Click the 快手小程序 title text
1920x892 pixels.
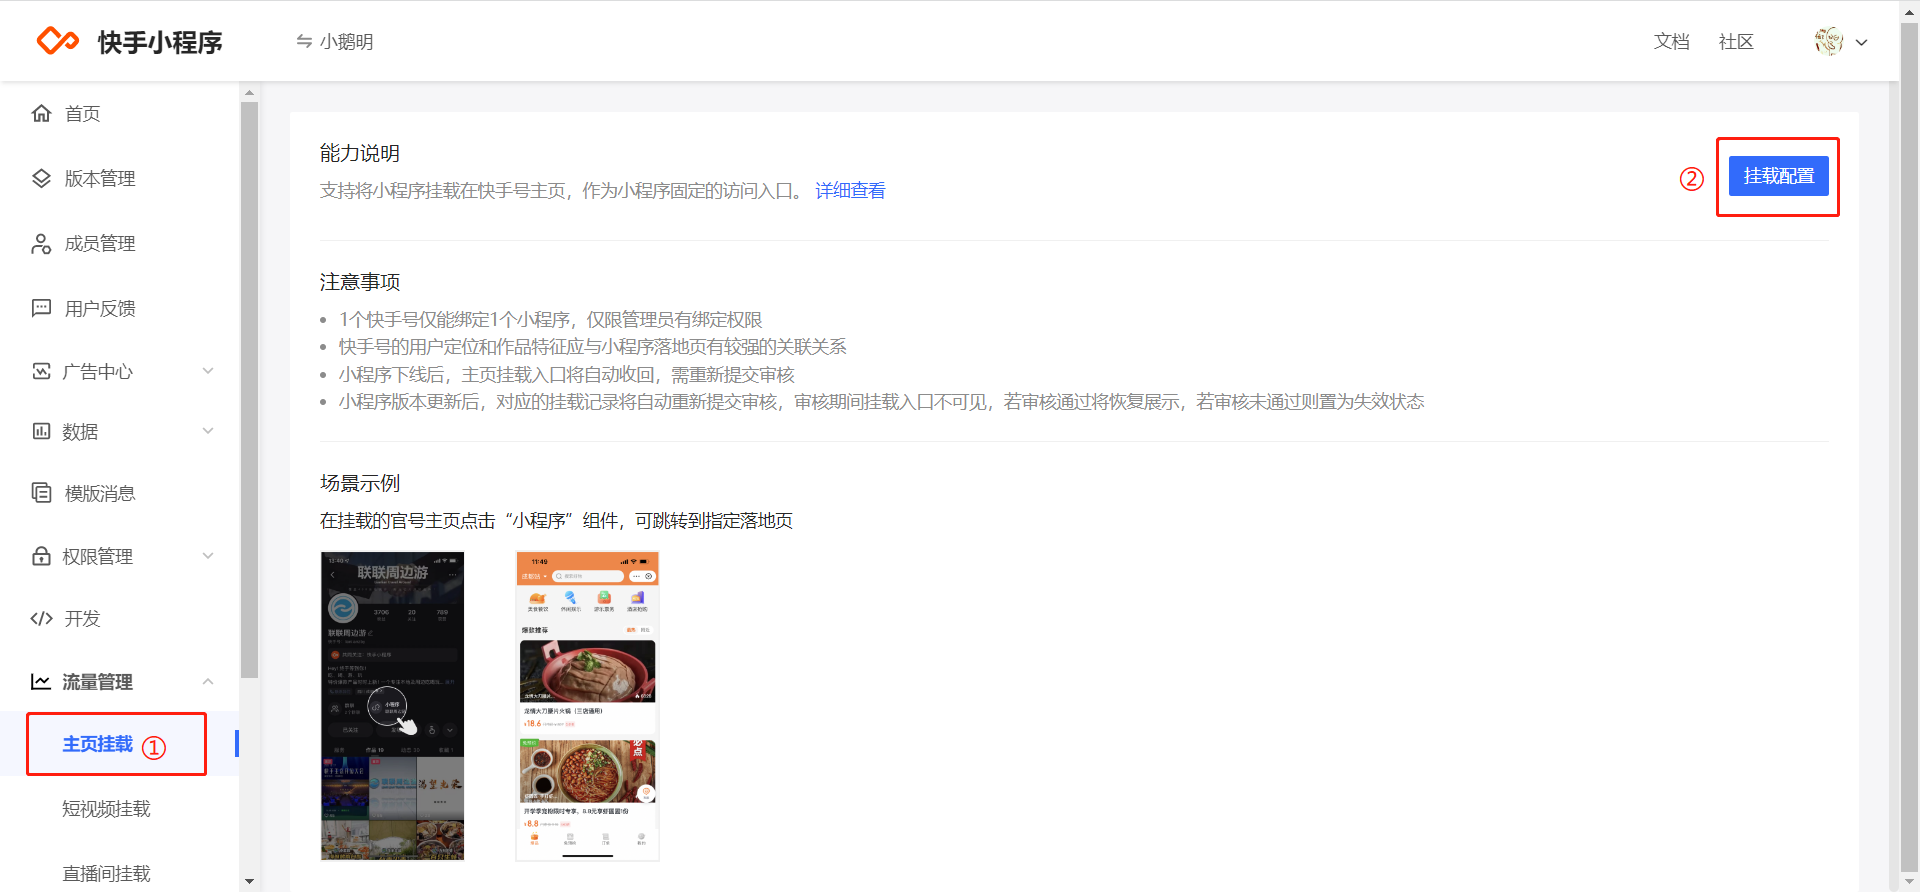tap(160, 42)
